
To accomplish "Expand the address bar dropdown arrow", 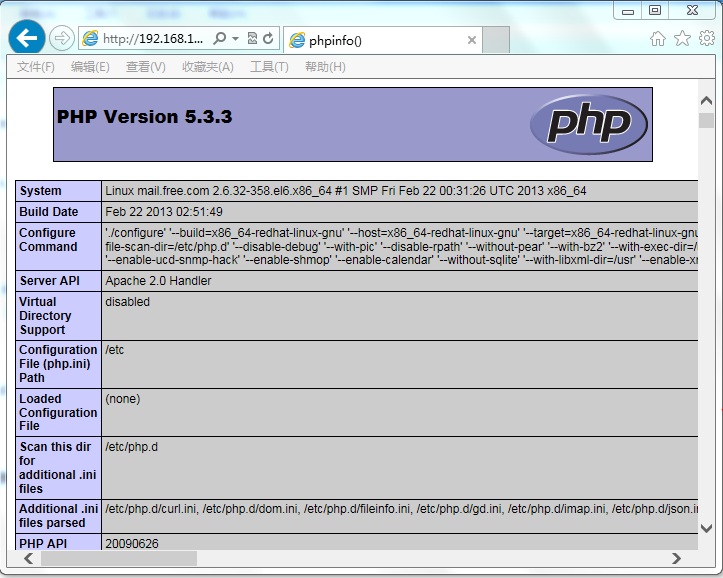I will pyautogui.click(x=235, y=38).
